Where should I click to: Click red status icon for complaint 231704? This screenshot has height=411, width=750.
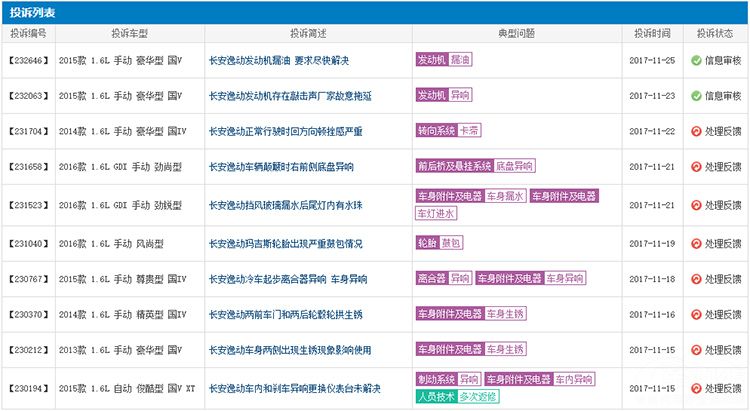[x=696, y=131]
